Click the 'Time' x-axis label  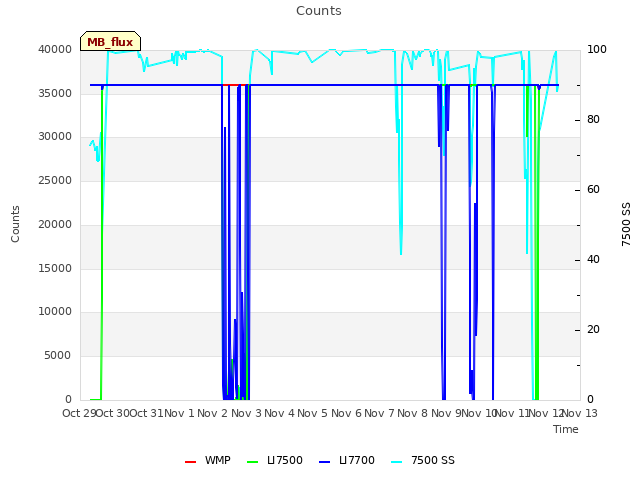tap(566, 429)
